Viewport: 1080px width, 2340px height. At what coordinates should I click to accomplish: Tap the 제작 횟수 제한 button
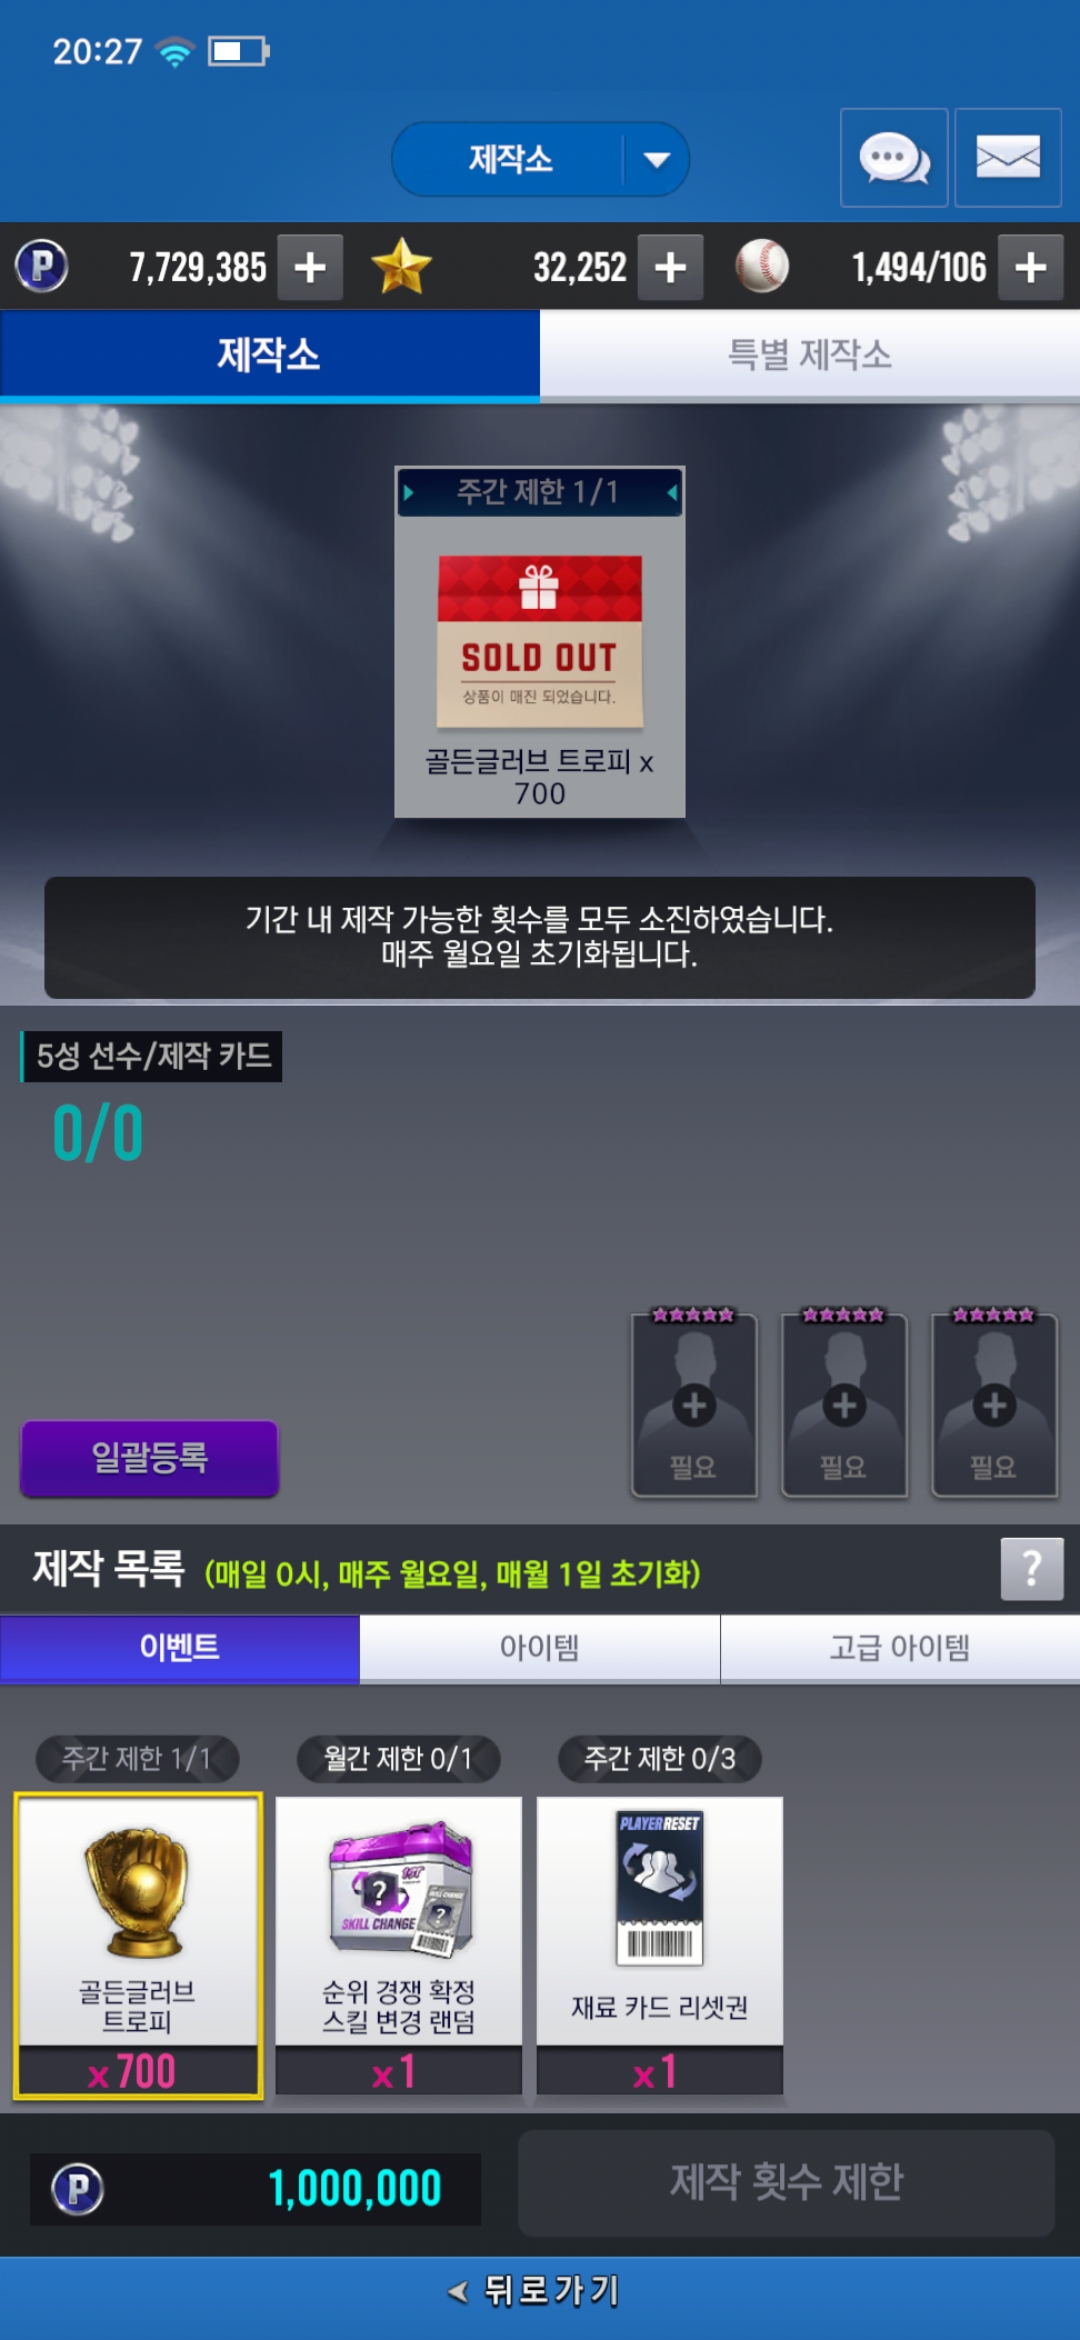click(786, 2183)
